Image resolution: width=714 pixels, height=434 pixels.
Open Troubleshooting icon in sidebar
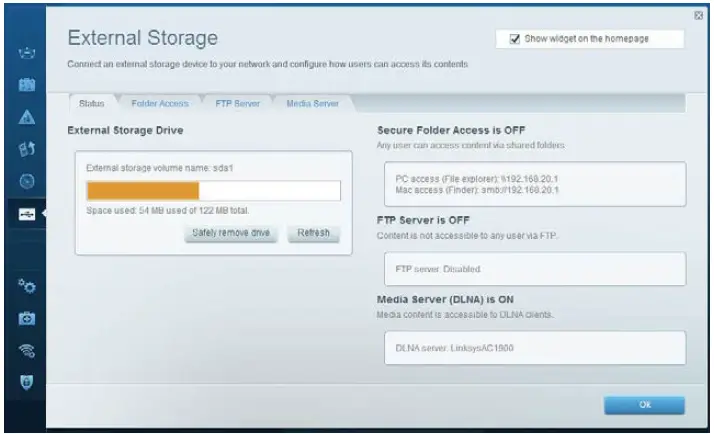click(28, 318)
